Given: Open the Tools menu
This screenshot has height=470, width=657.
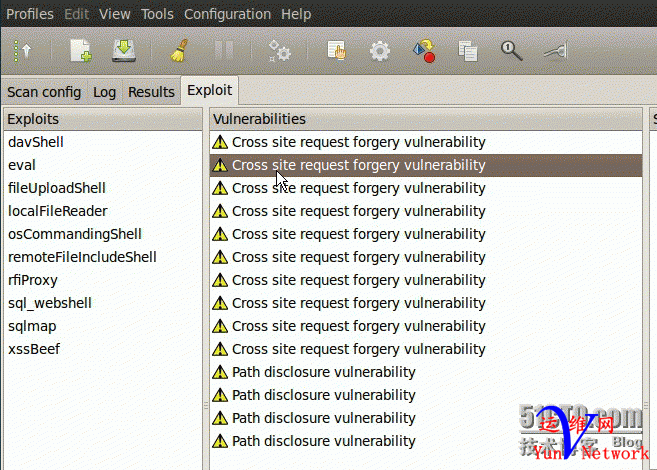Looking at the screenshot, I should coord(157,14).
